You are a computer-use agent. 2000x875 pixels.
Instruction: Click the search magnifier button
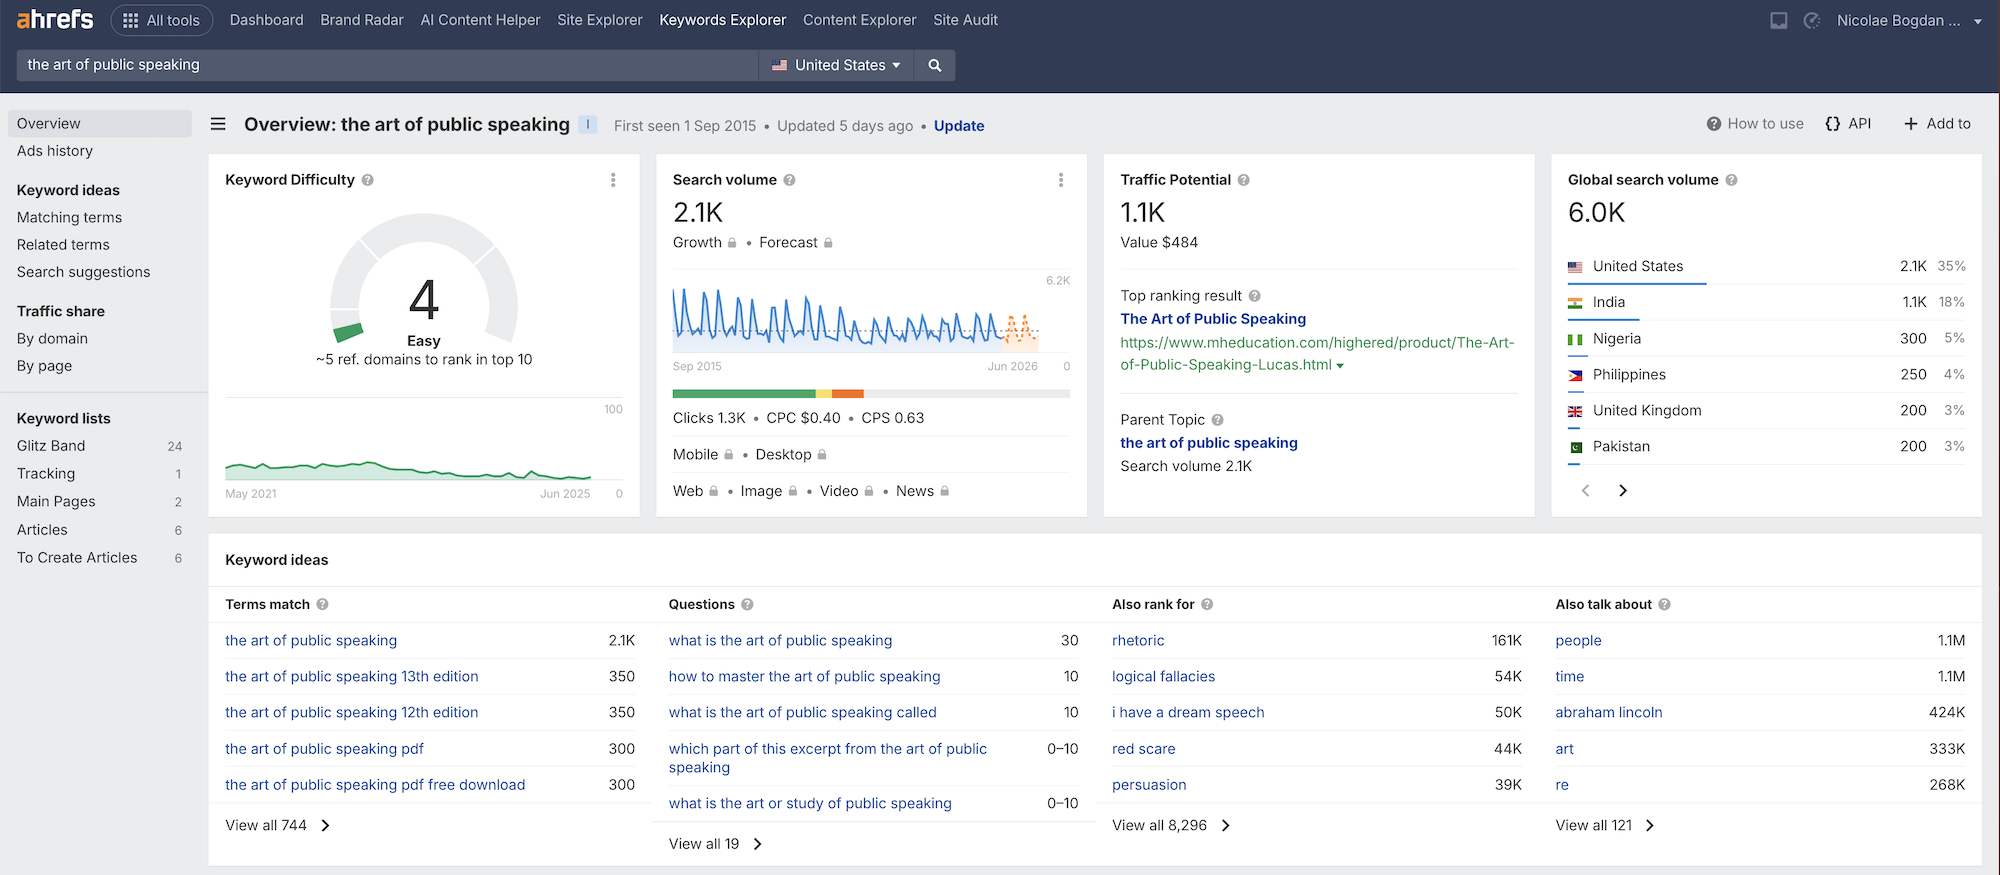tap(935, 65)
